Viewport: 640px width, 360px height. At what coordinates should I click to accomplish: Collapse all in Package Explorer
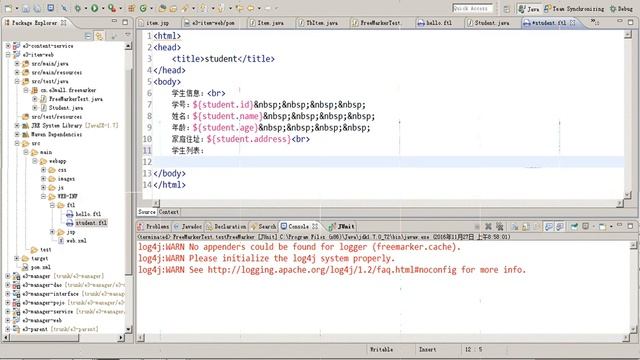point(88,36)
